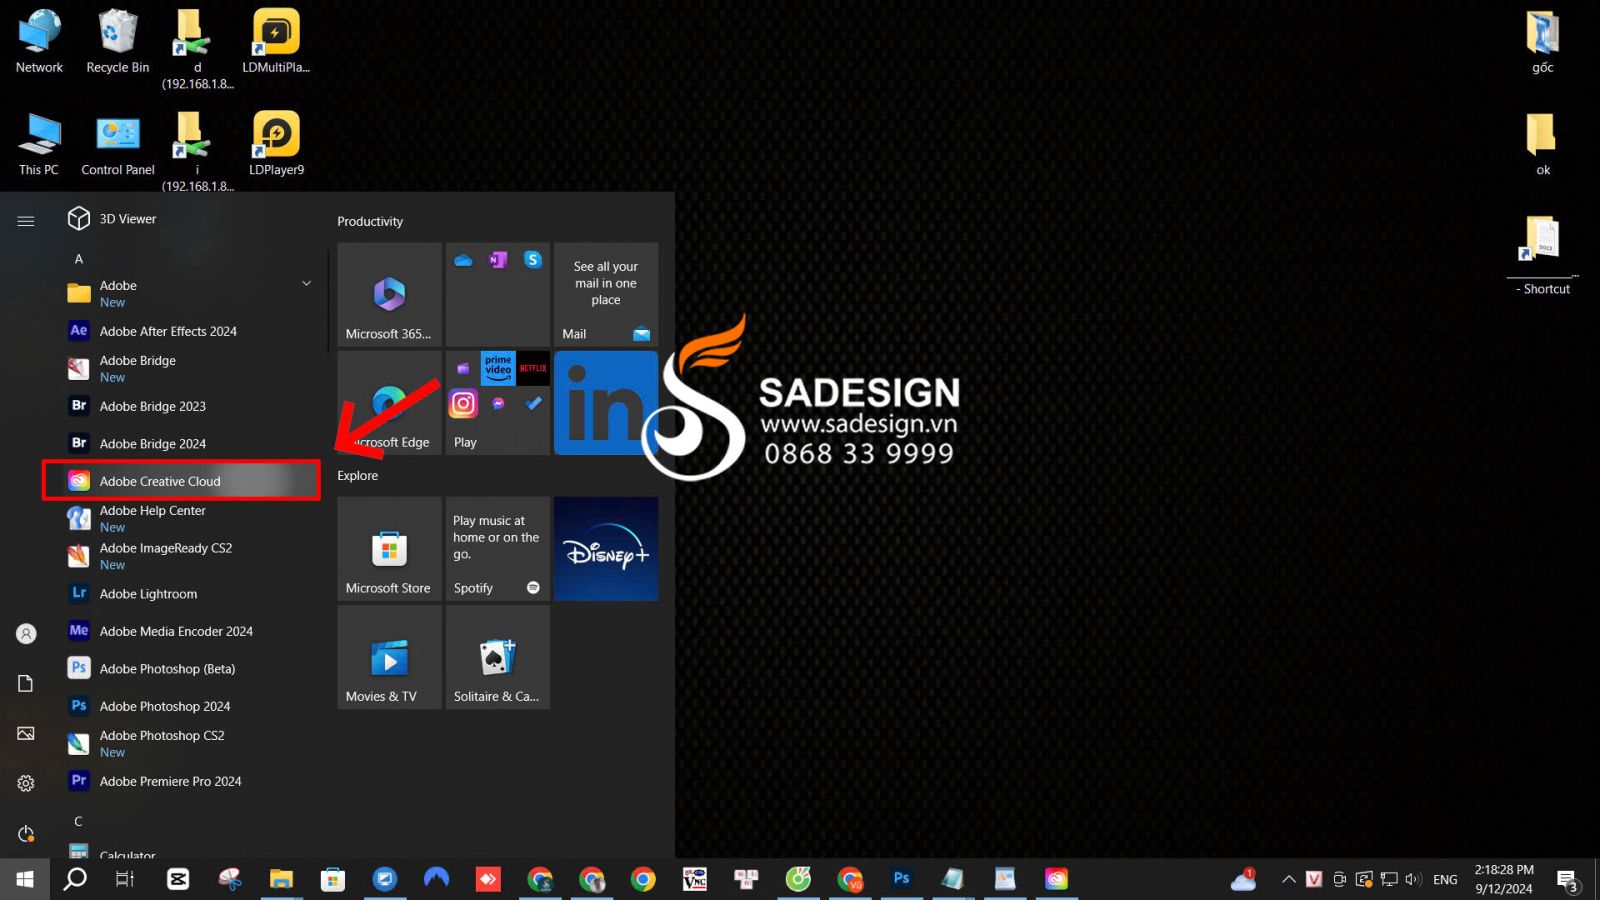Select the Recycle Bin desktop icon

click(118, 42)
